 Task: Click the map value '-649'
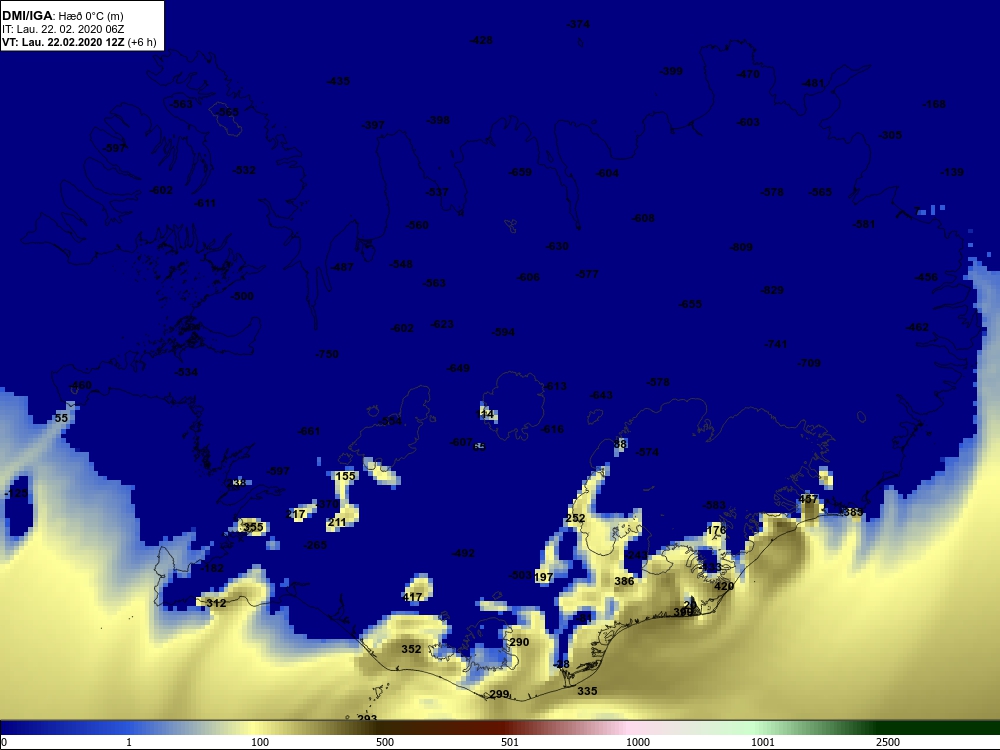pos(458,368)
